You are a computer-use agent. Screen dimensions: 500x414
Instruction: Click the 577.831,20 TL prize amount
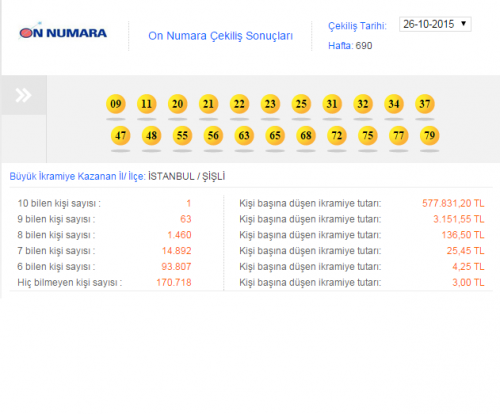click(453, 203)
